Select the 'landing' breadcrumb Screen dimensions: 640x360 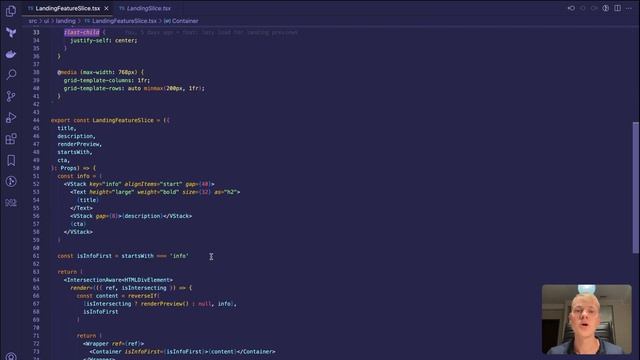coord(65,21)
